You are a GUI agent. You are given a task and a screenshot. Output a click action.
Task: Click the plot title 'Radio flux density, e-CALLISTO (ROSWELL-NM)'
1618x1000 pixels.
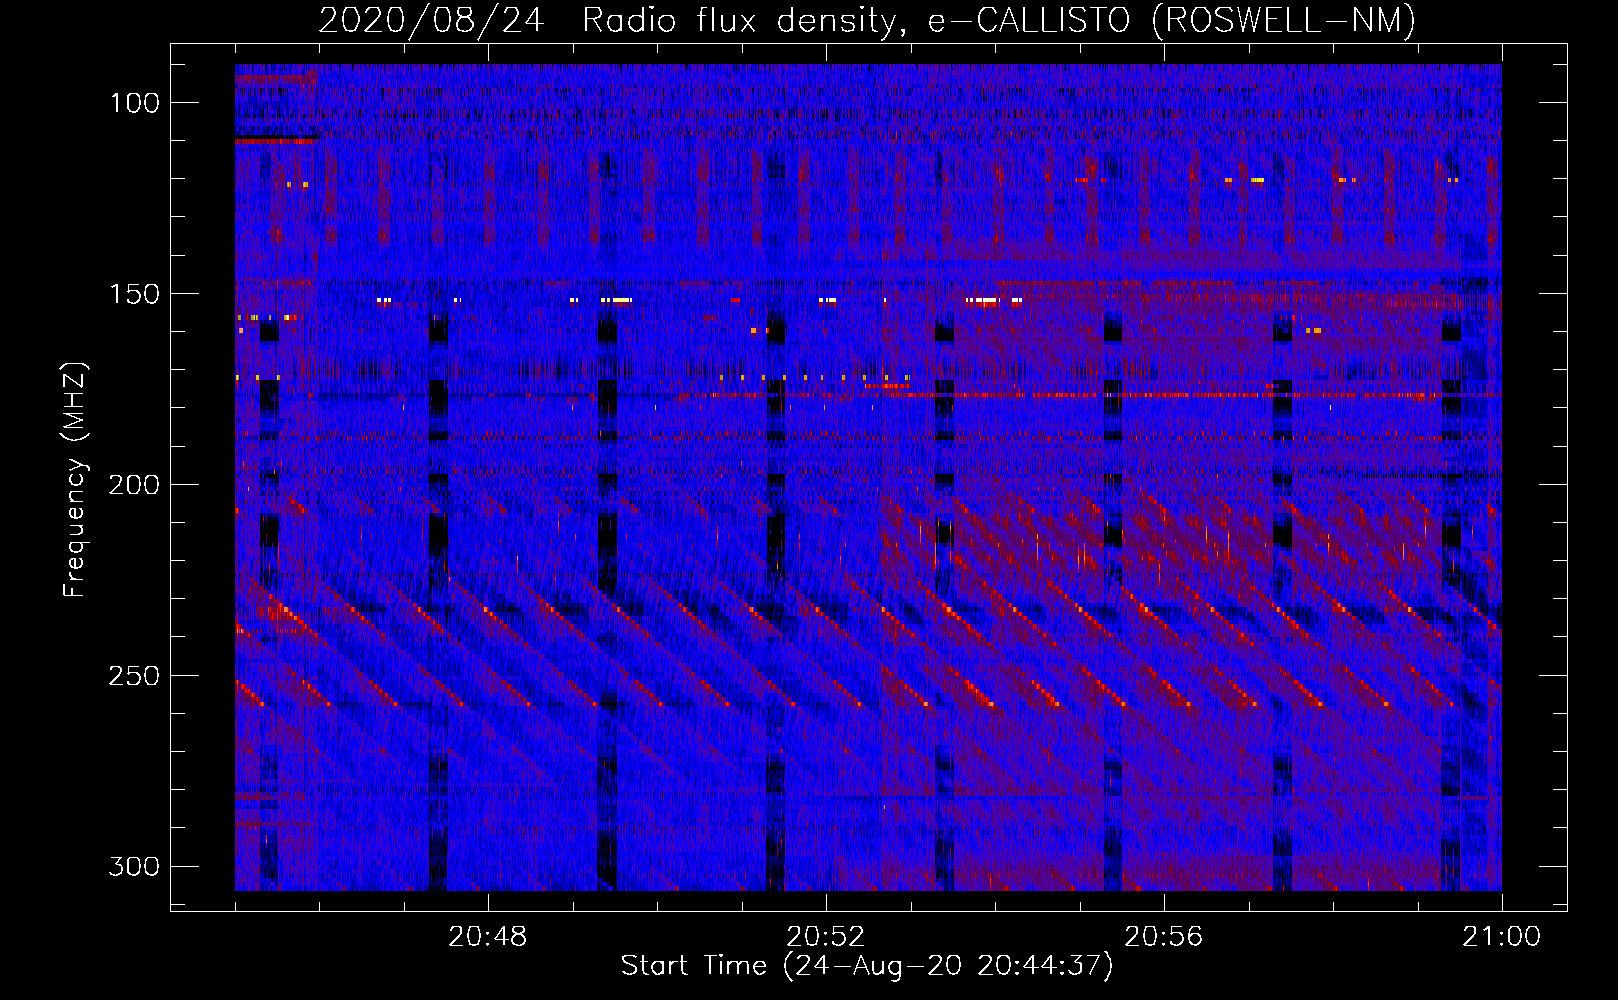click(999, 20)
